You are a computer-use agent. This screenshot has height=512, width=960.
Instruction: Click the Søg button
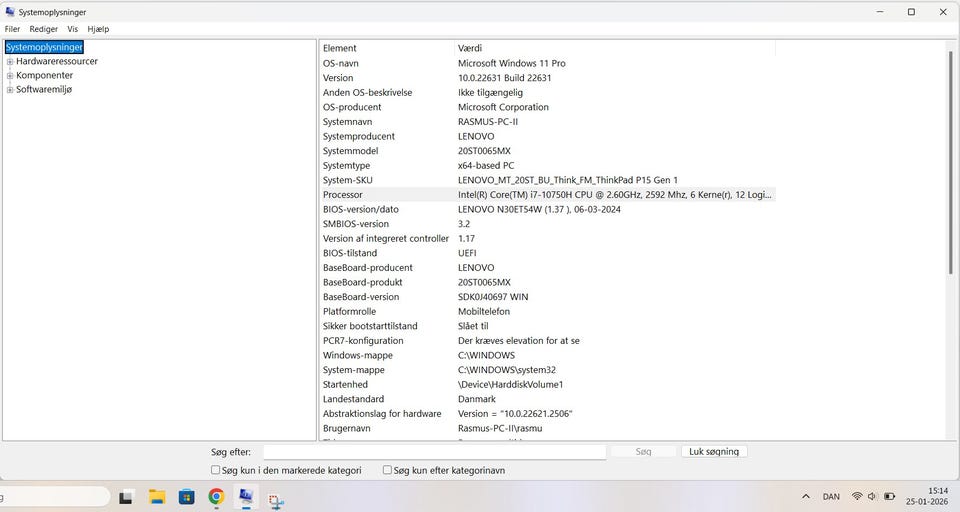643,452
